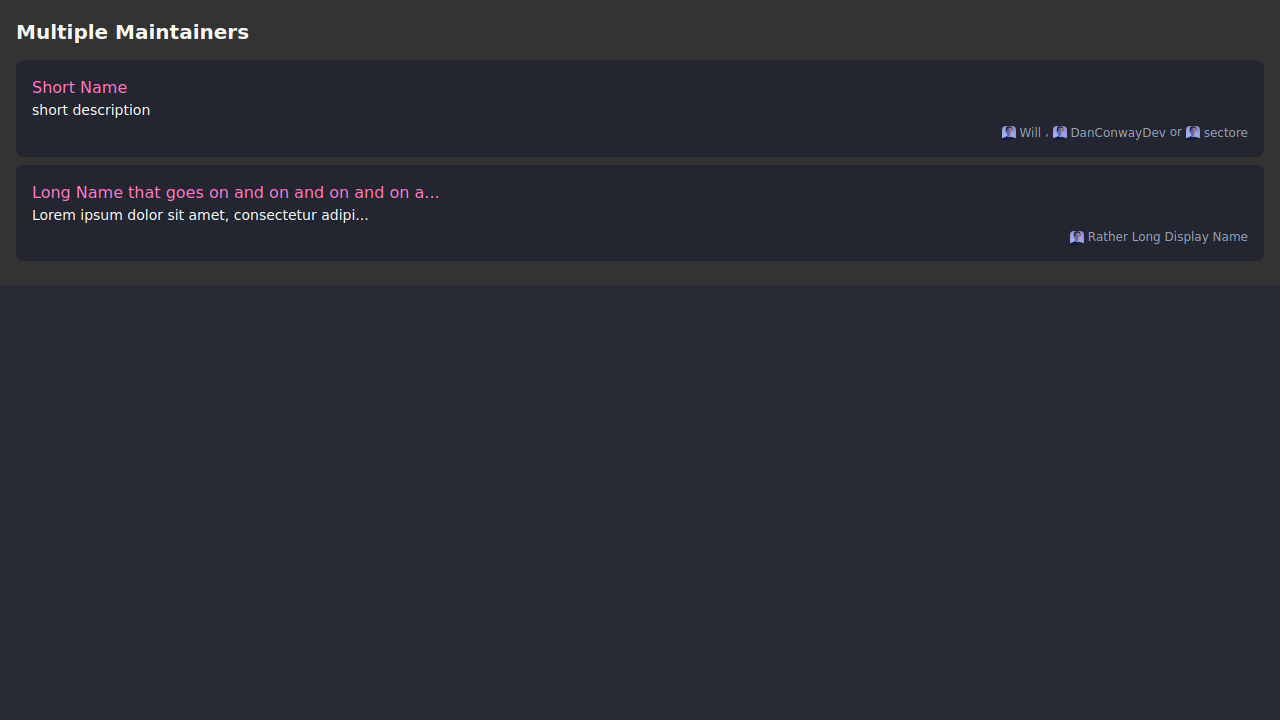Click the comma separator after Will
Screen dimensions: 1280x720
coord(1047,133)
